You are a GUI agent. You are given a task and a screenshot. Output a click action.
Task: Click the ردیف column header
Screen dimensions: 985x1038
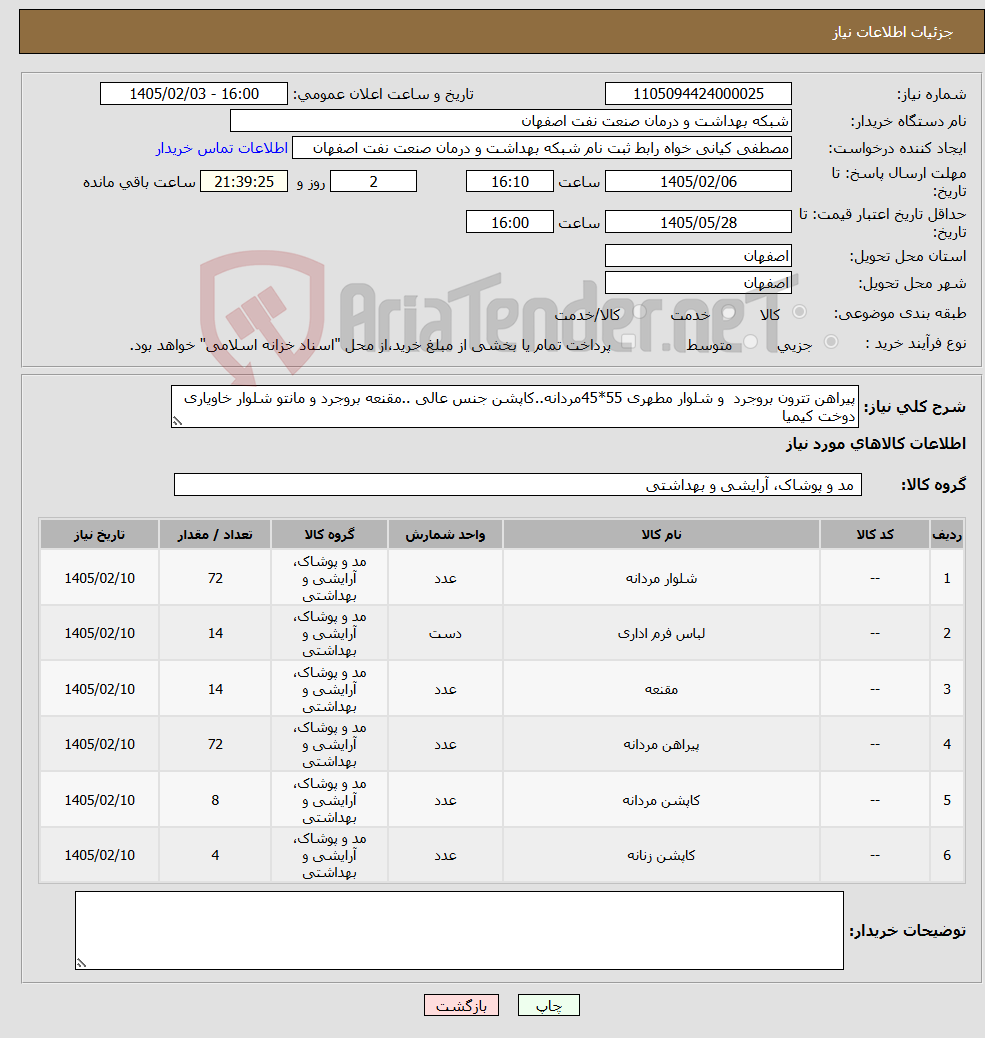[947, 535]
